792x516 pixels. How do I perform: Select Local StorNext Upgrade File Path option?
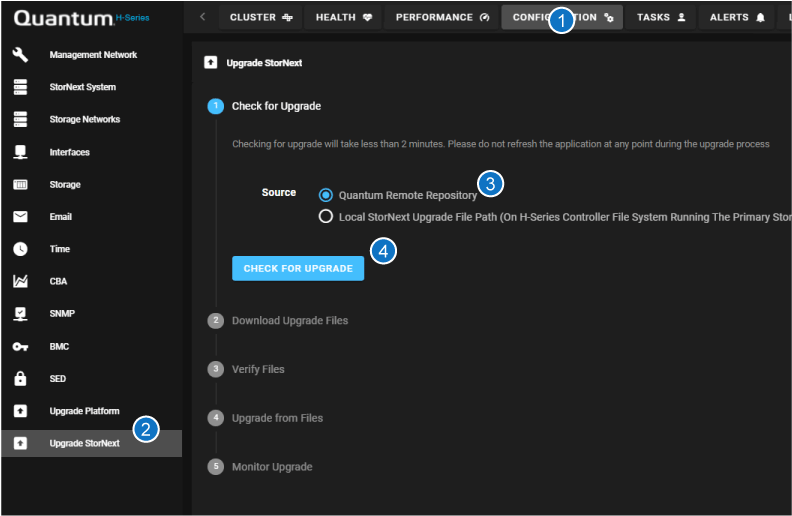(326, 216)
